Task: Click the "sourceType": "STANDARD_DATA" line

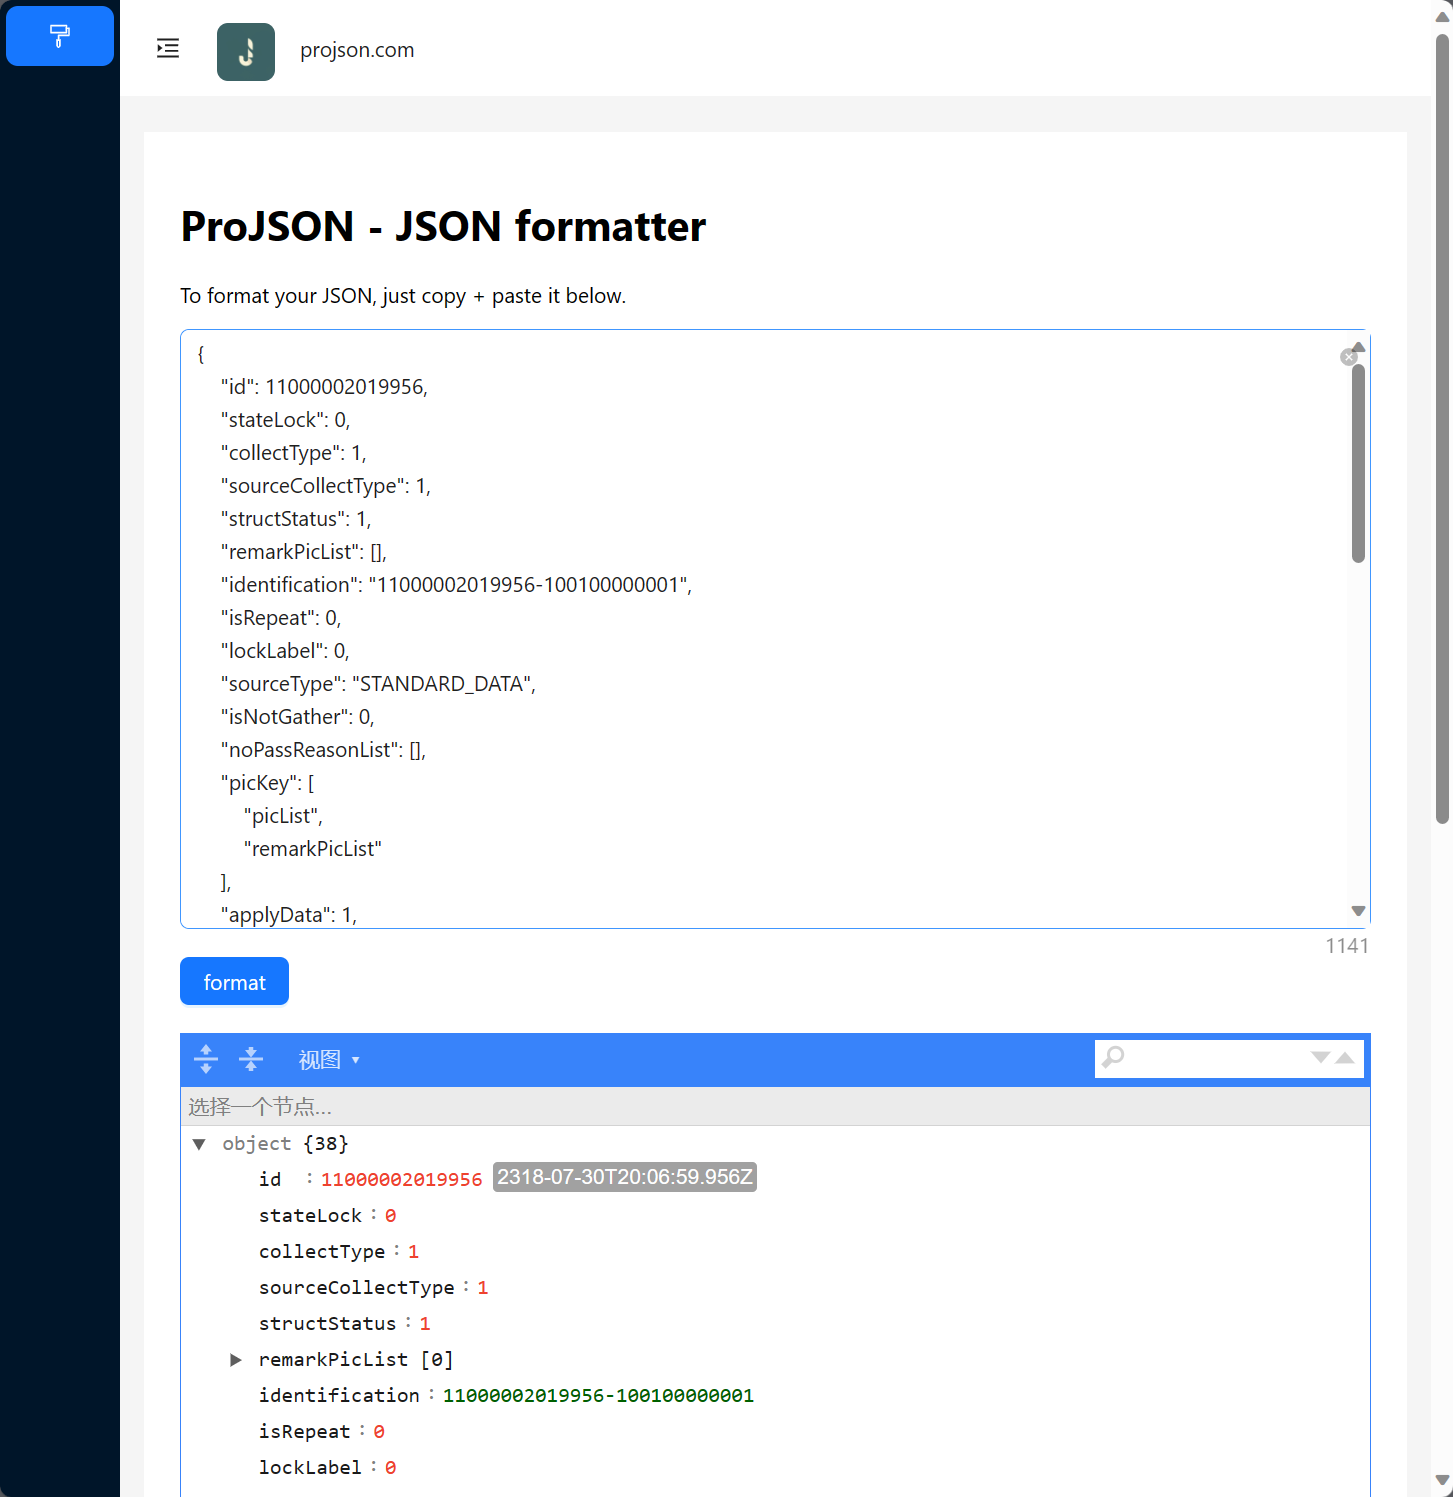Action: pyautogui.click(x=378, y=684)
